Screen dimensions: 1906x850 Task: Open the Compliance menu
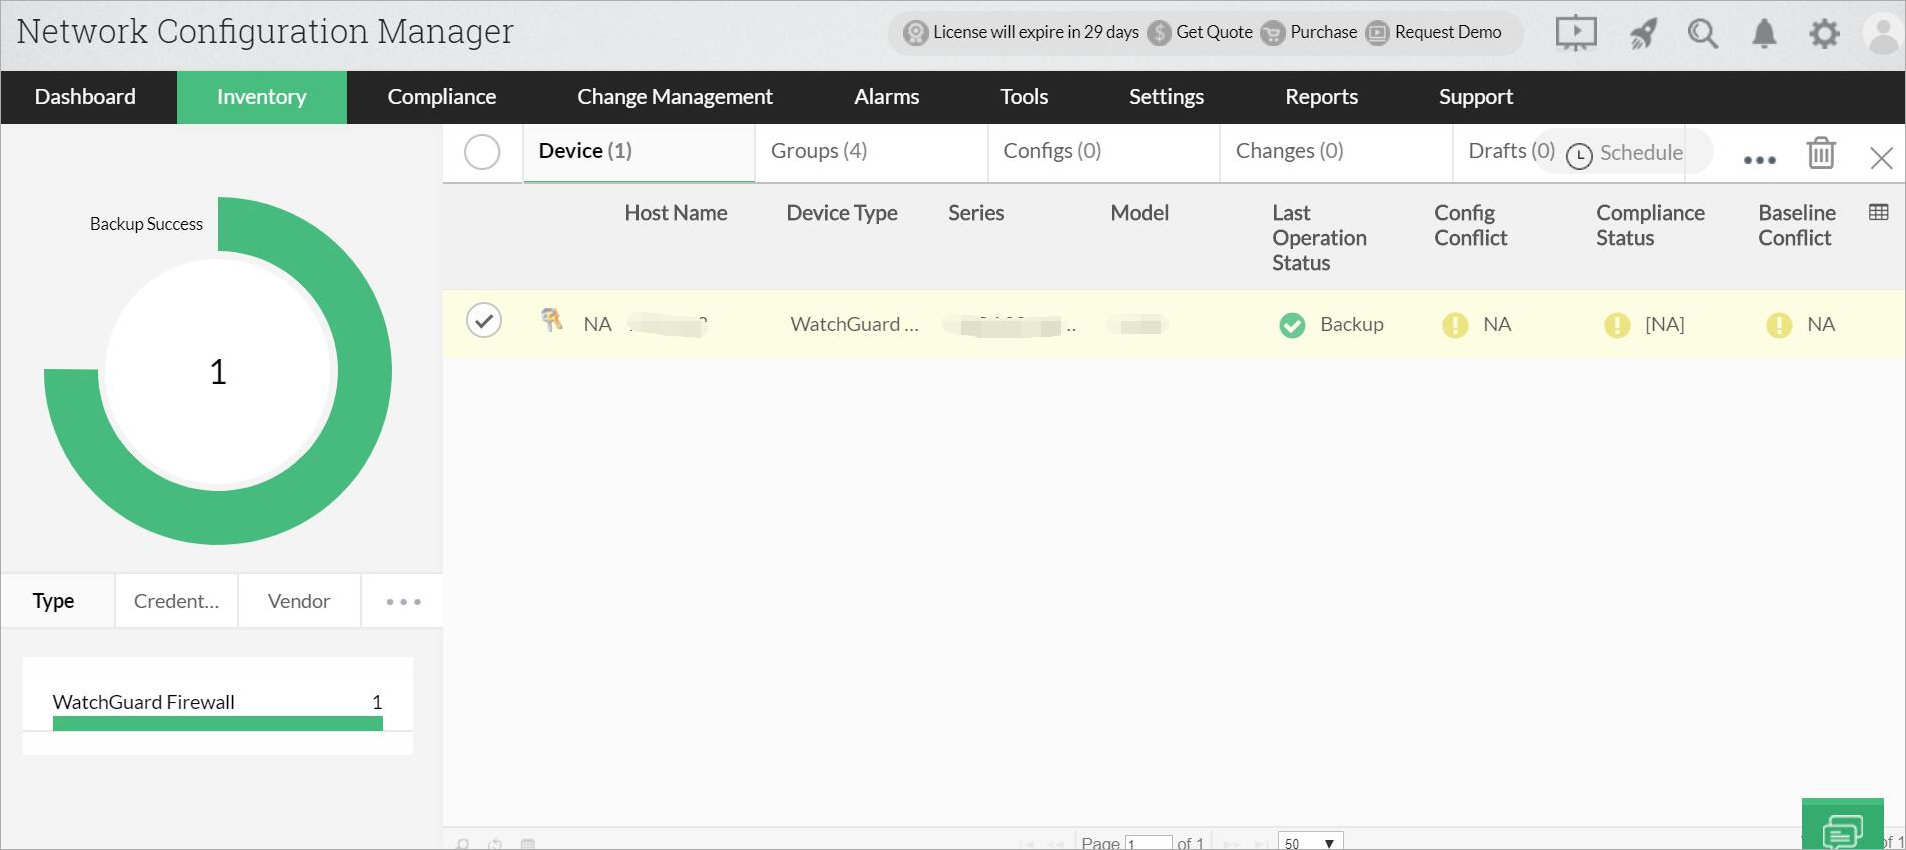441,97
